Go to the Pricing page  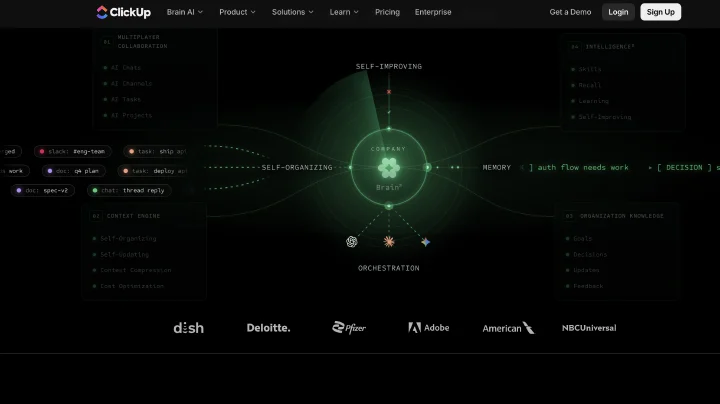387,12
